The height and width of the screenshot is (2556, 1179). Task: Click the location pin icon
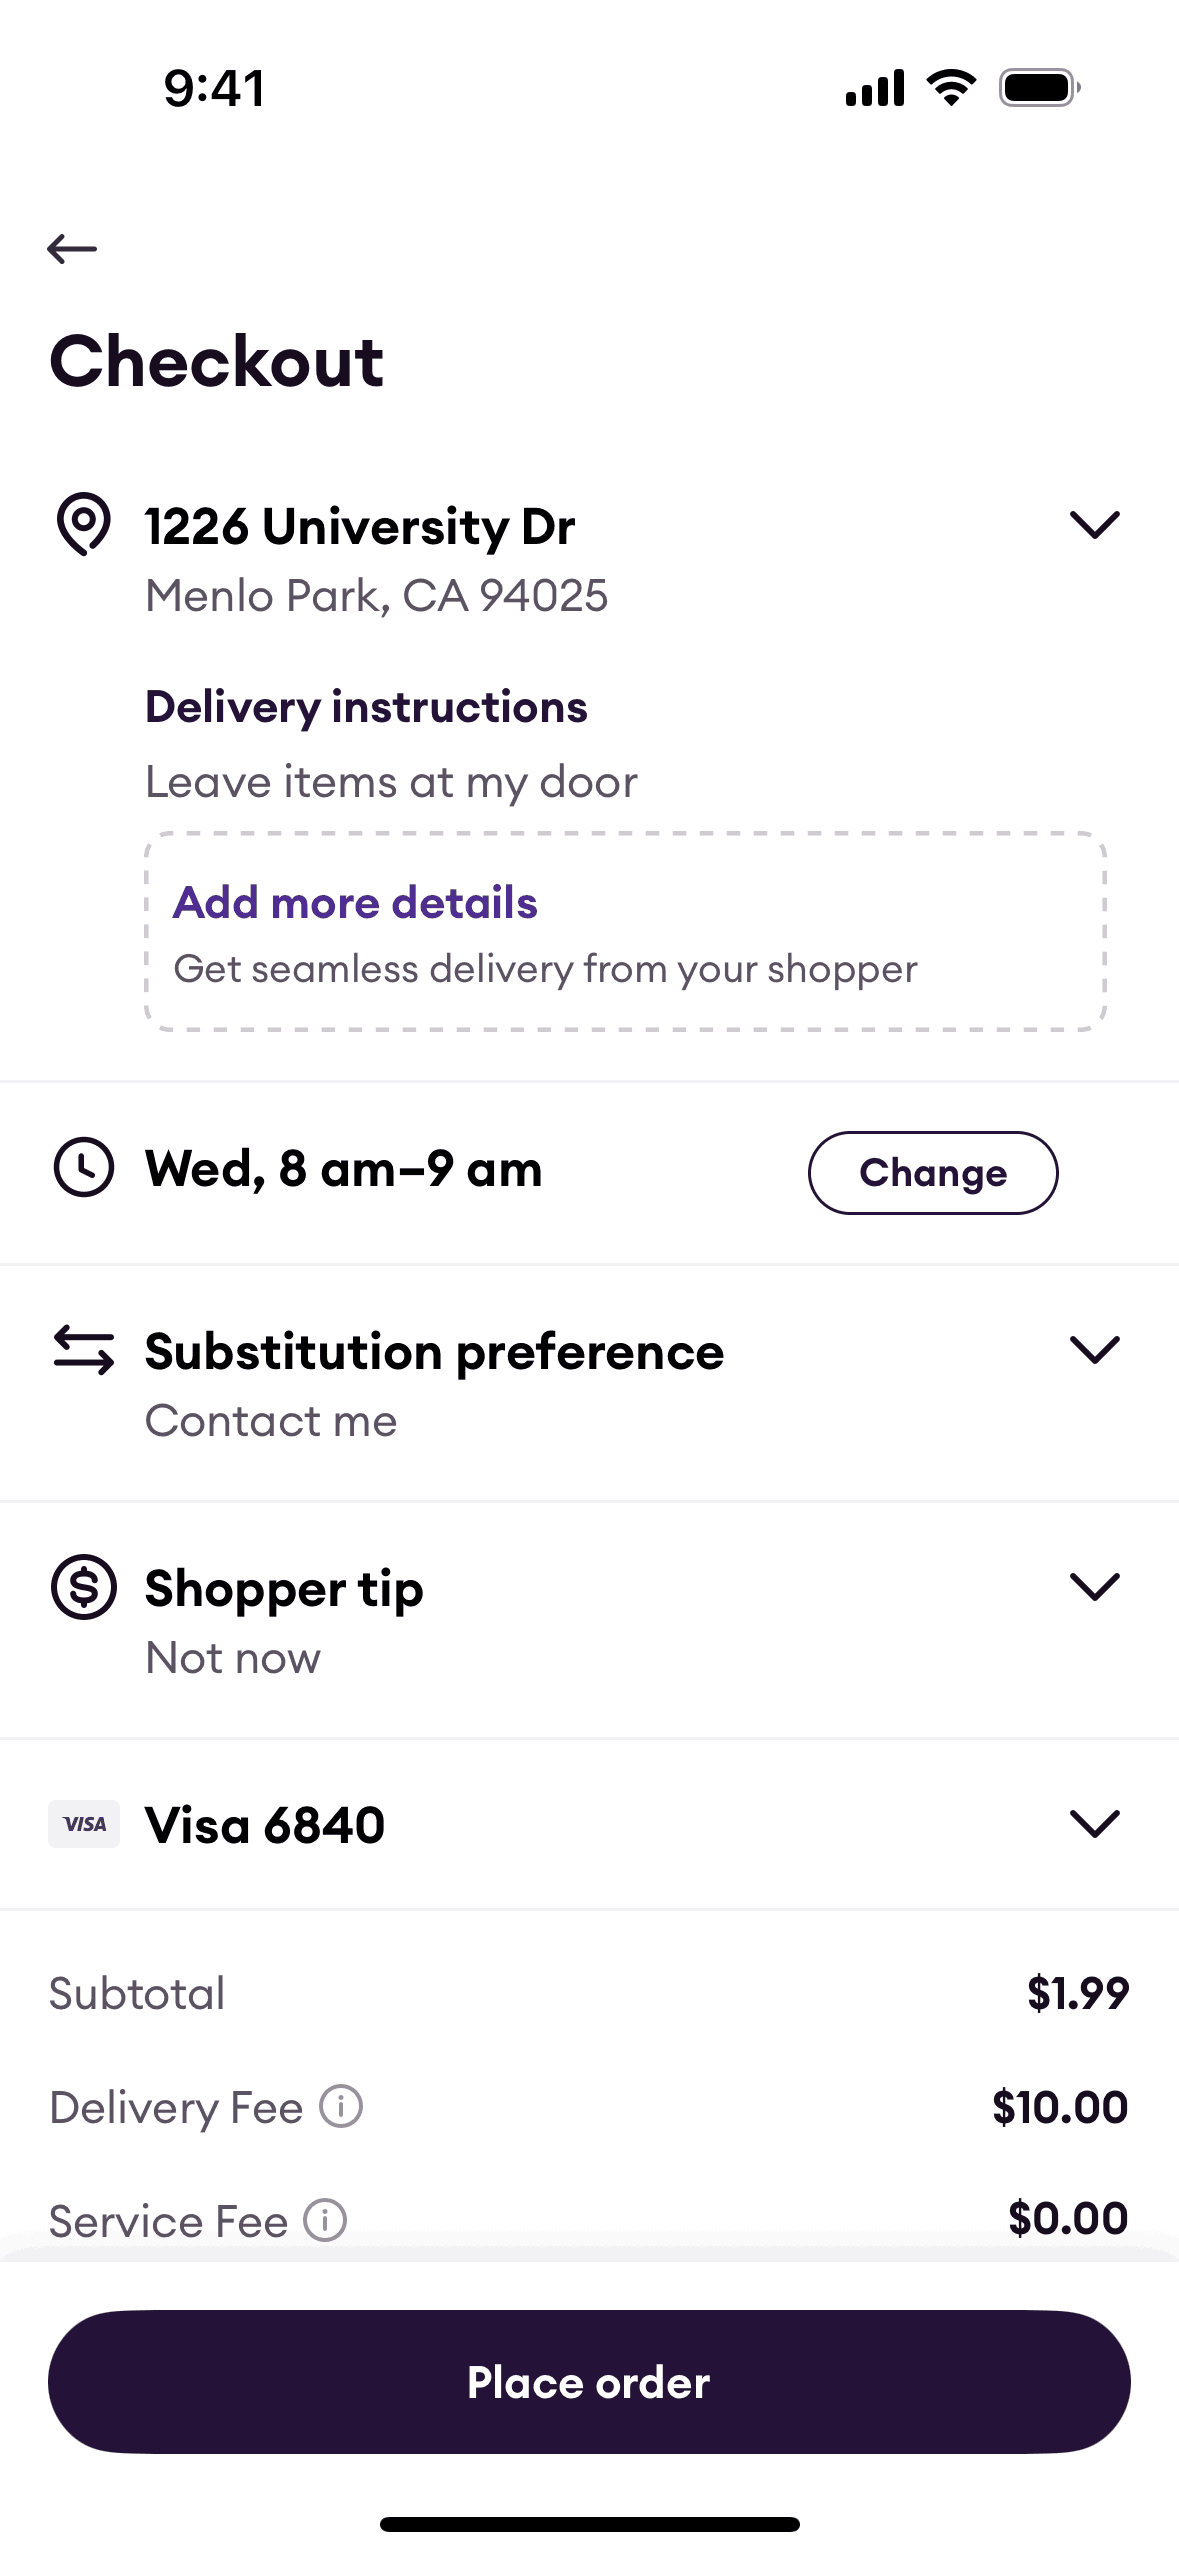pos(83,523)
